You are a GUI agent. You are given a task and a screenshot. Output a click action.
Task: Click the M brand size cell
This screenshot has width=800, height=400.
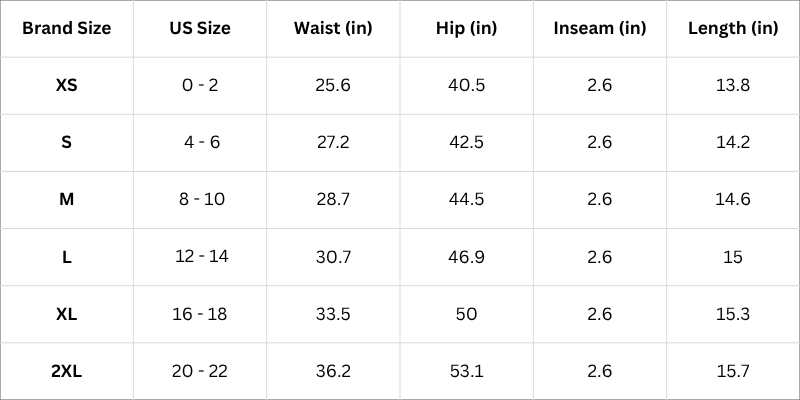[66, 199]
